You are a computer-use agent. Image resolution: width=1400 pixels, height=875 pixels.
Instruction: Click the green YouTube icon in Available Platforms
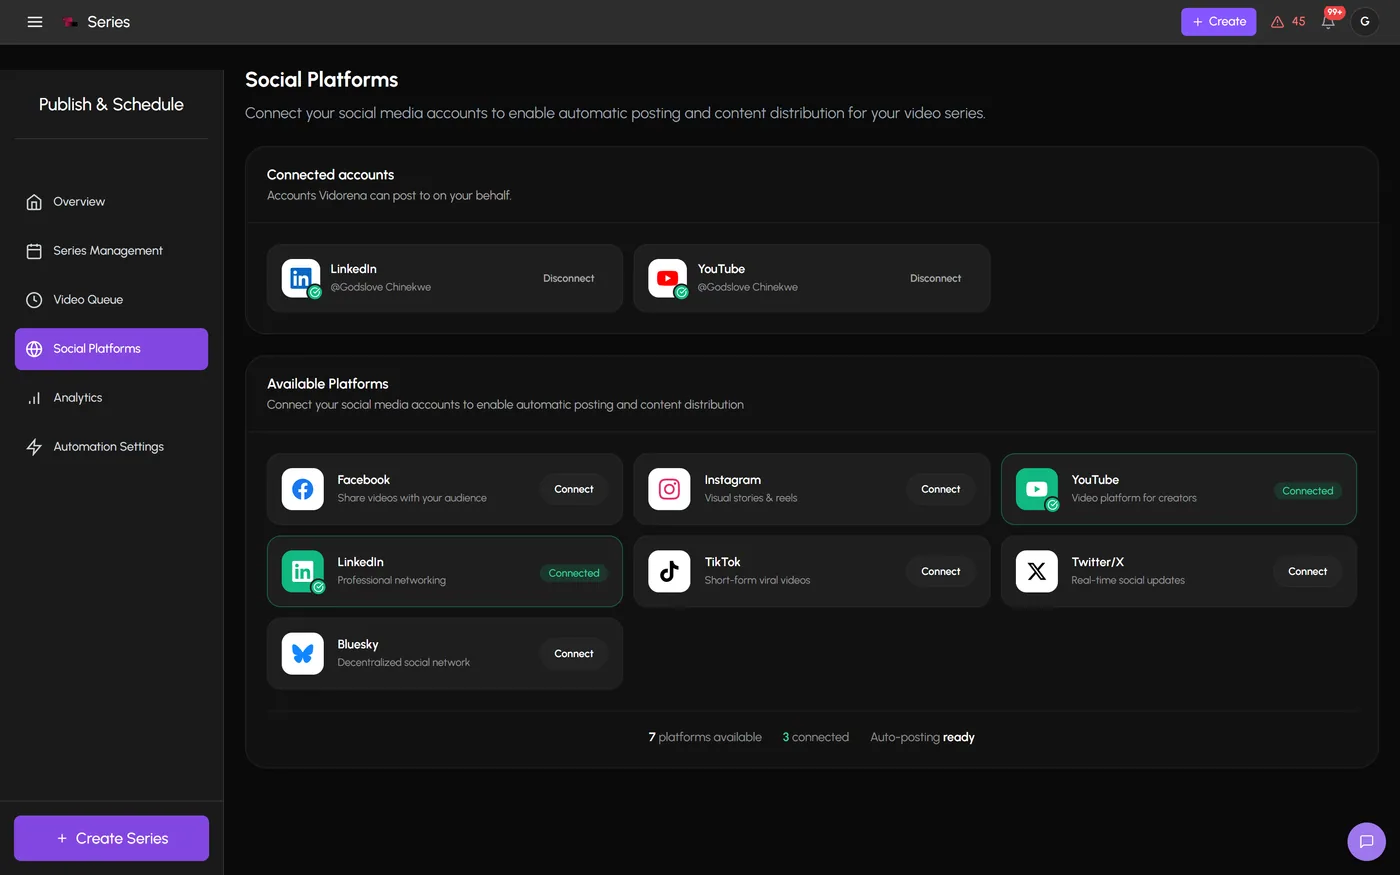tap(1036, 489)
